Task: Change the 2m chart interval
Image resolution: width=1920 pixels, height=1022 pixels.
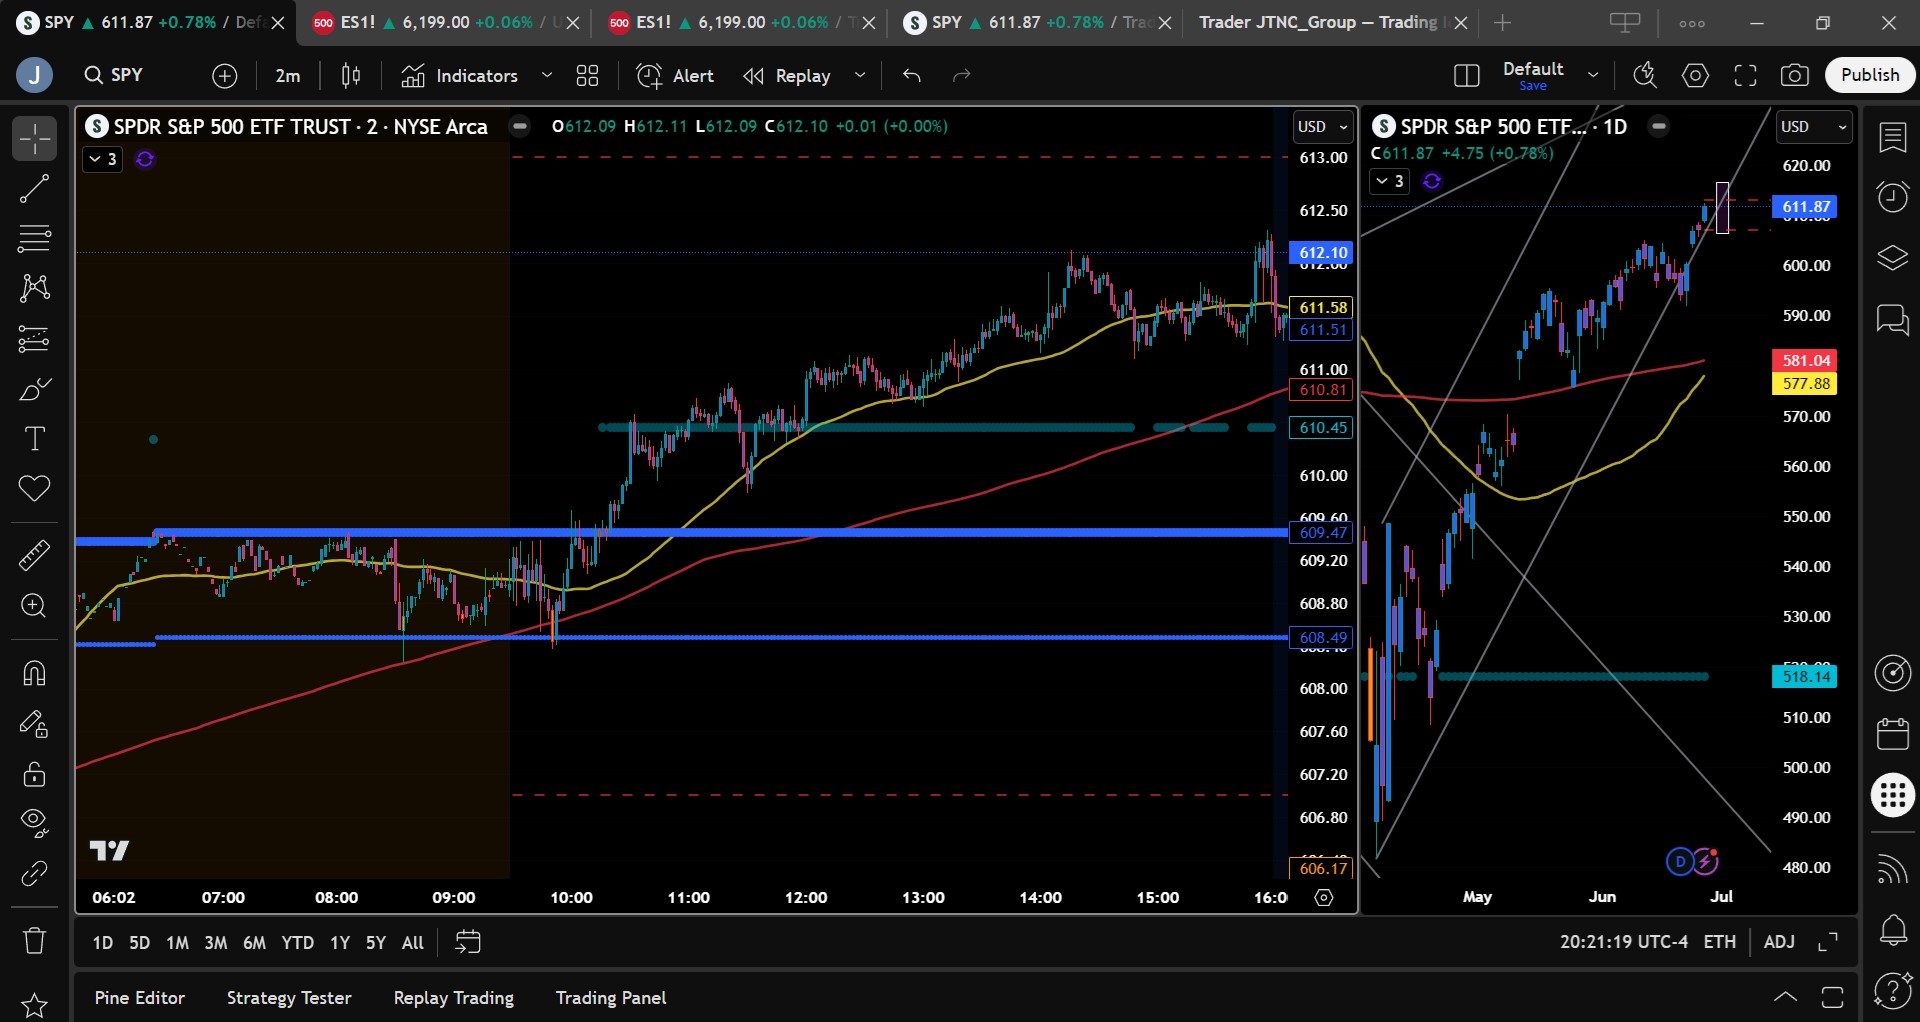Action: pos(288,75)
